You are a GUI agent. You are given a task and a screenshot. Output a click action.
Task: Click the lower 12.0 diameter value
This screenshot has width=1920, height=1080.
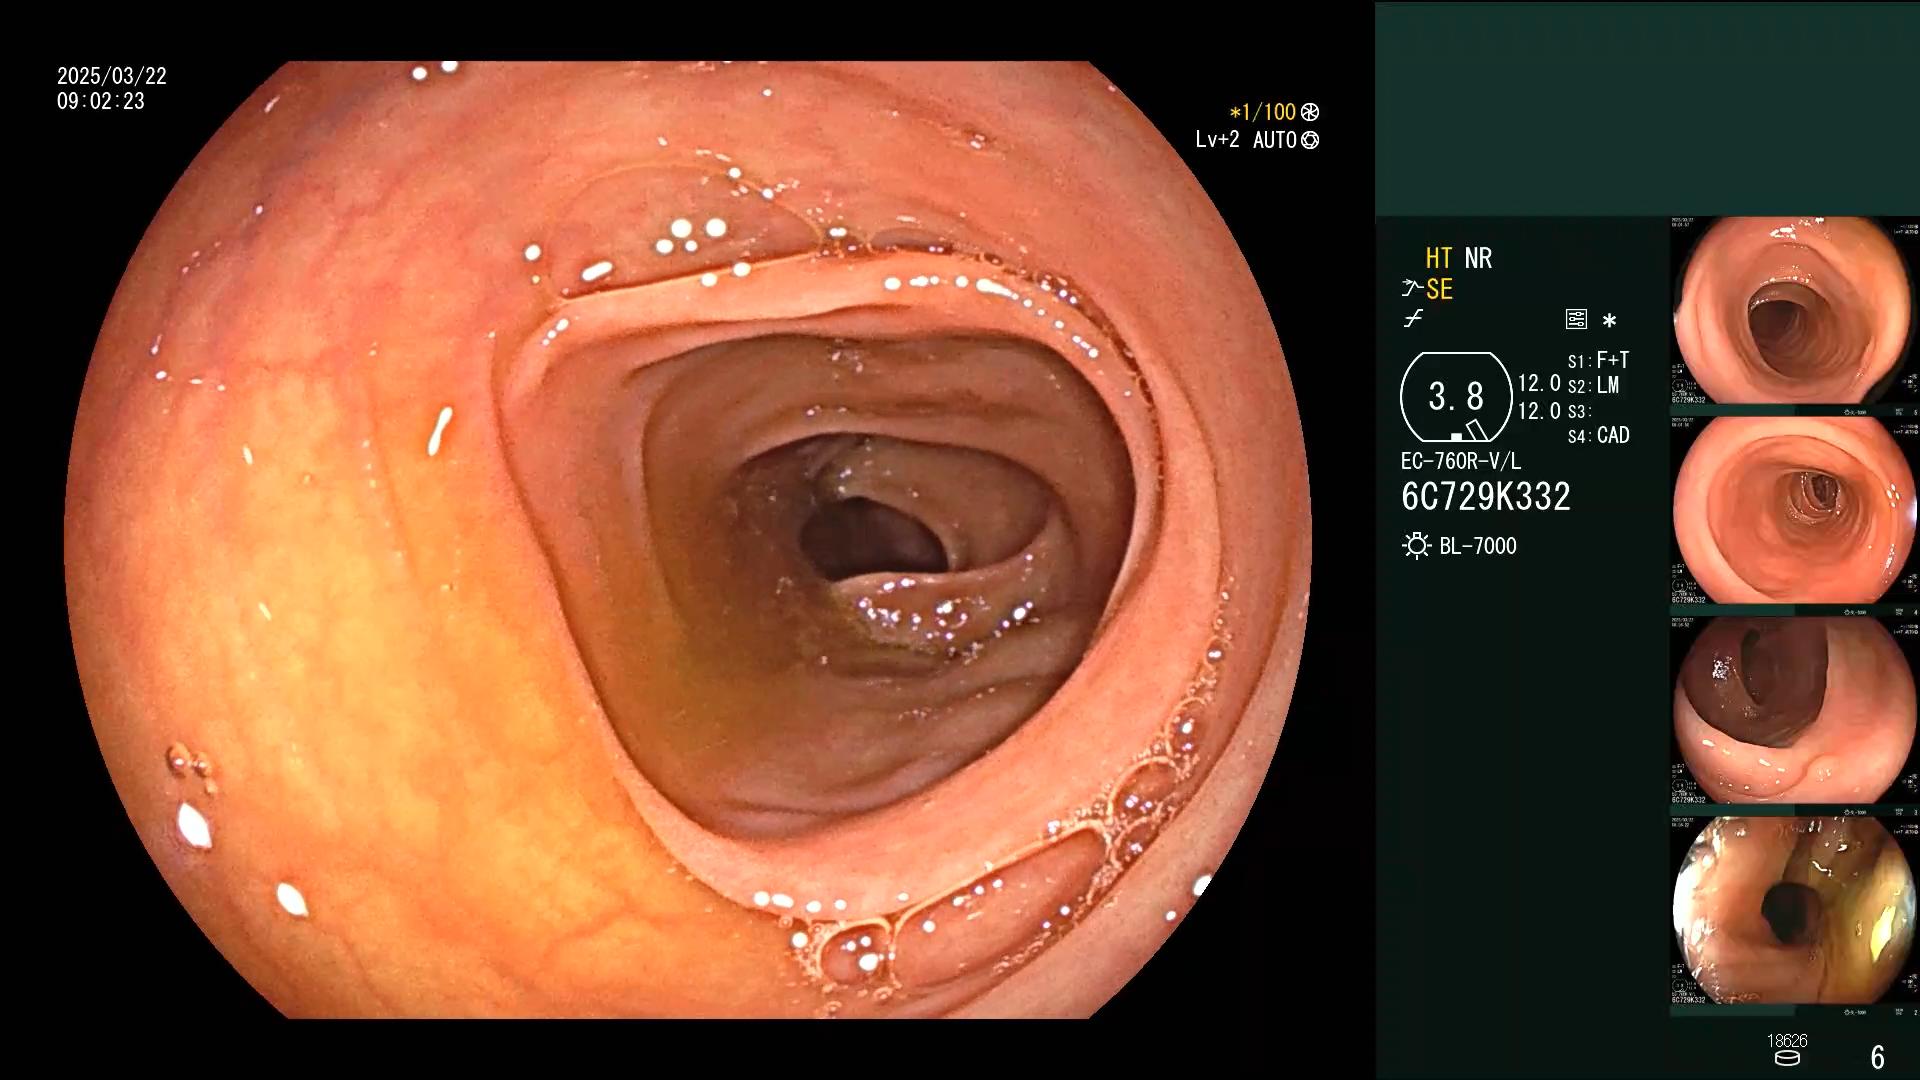[x=1539, y=411]
